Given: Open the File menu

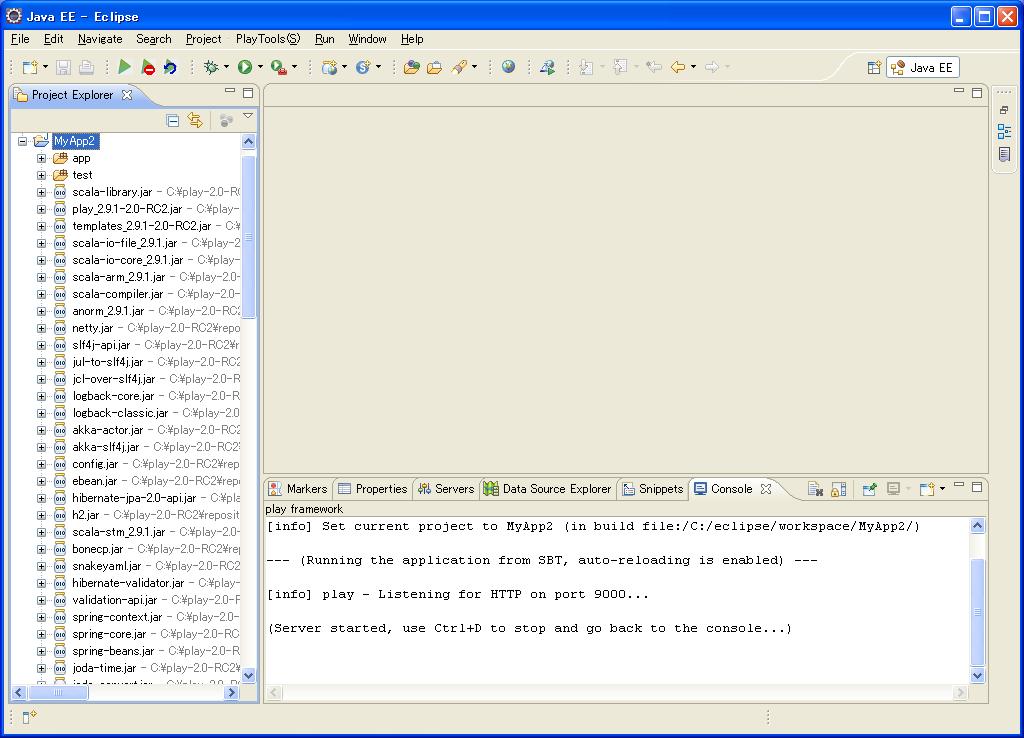Looking at the screenshot, I should tap(20, 39).
